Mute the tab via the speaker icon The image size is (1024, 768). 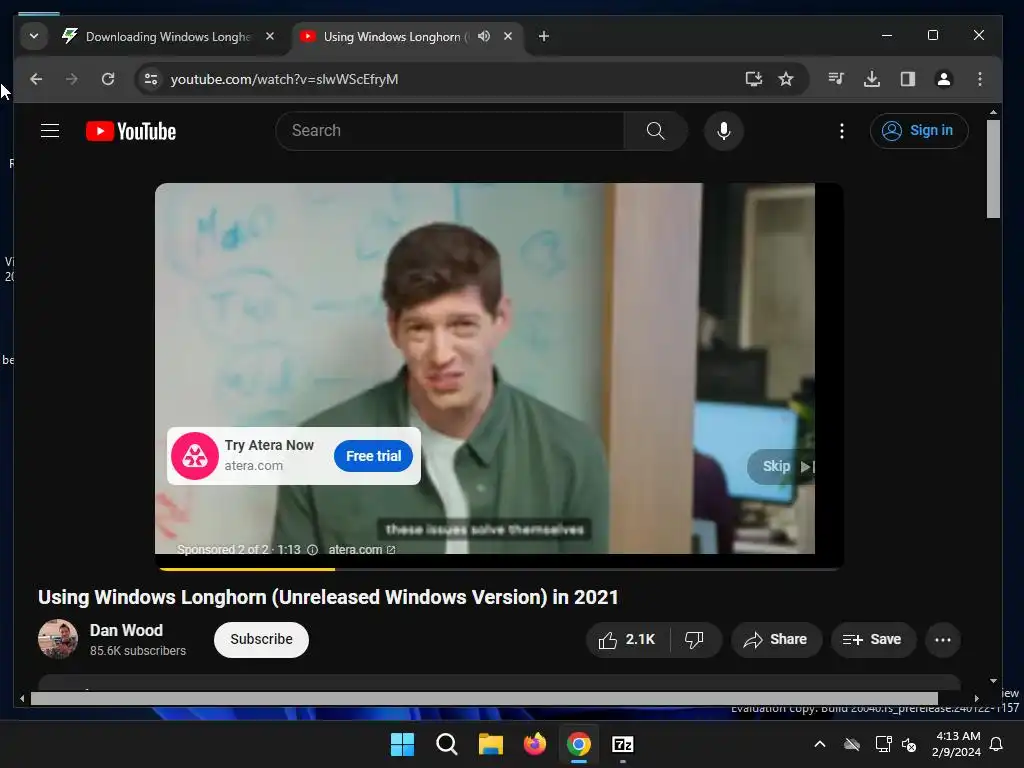(x=484, y=37)
